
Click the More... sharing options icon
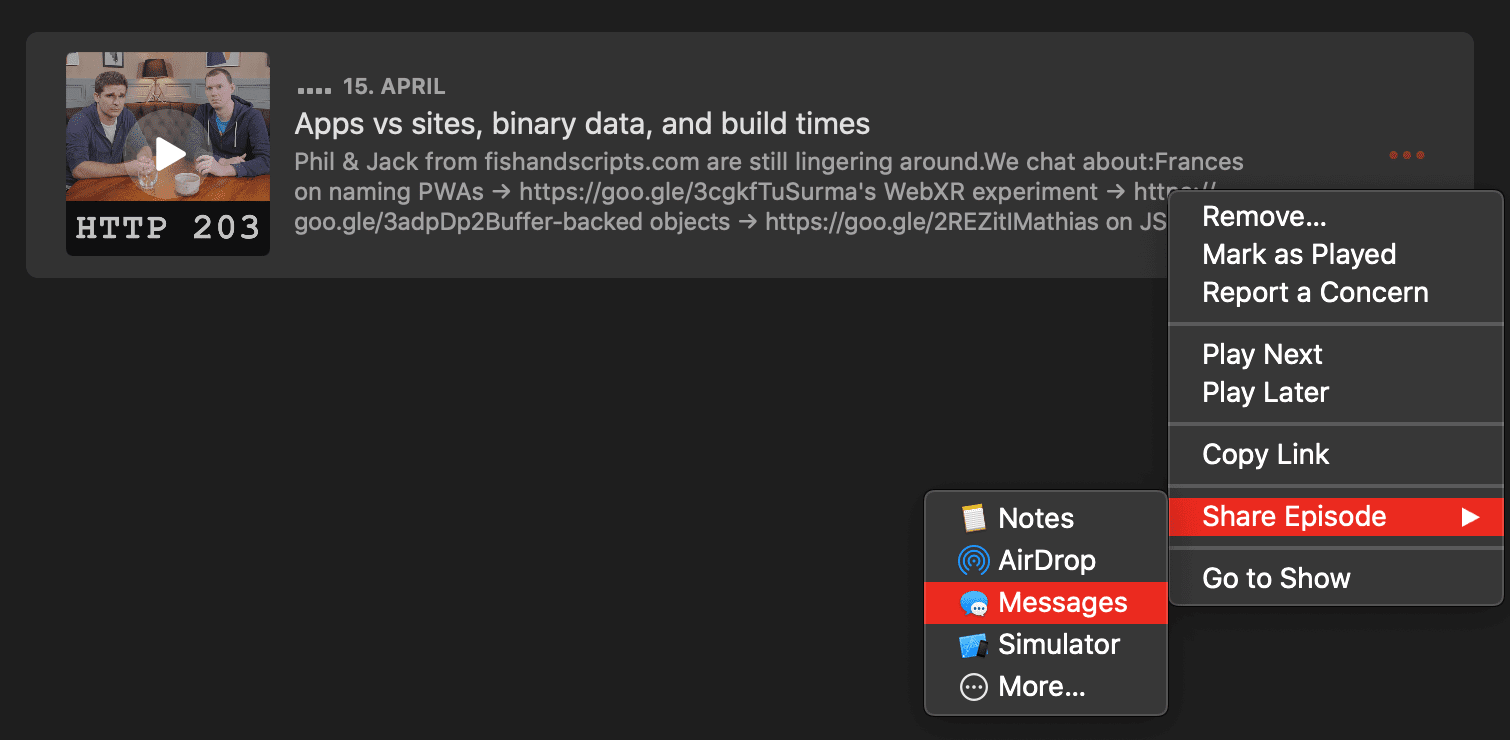click(973, 686)
